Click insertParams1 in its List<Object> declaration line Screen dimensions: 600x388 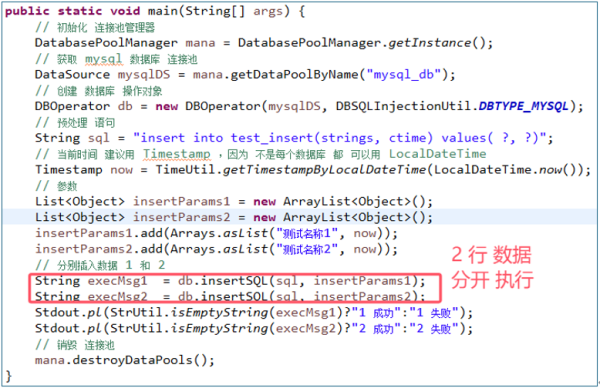[181, 201]
